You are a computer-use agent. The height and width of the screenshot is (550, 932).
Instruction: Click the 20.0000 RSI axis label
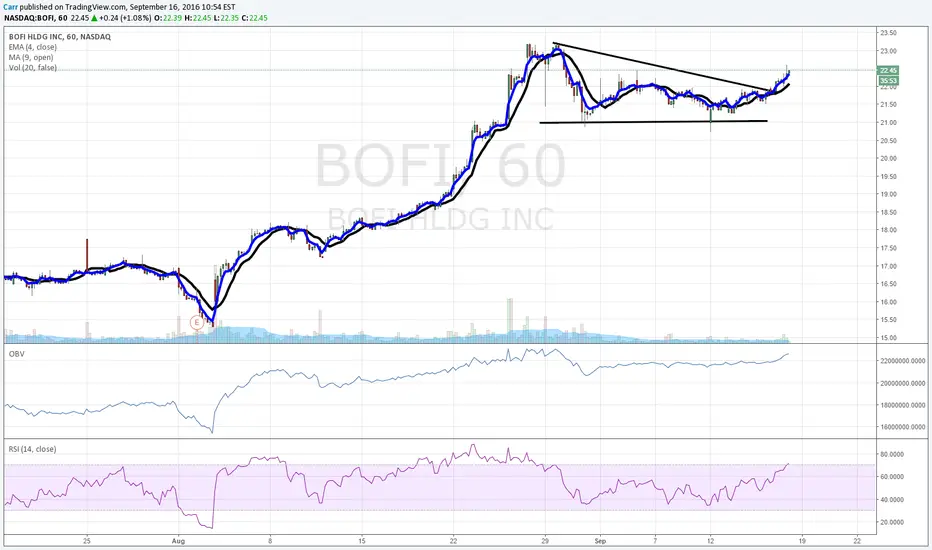tap(892, 522)
